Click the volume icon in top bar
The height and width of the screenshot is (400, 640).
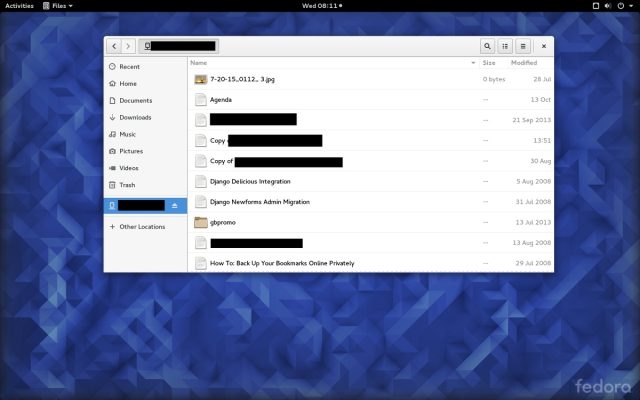[608, 6]
